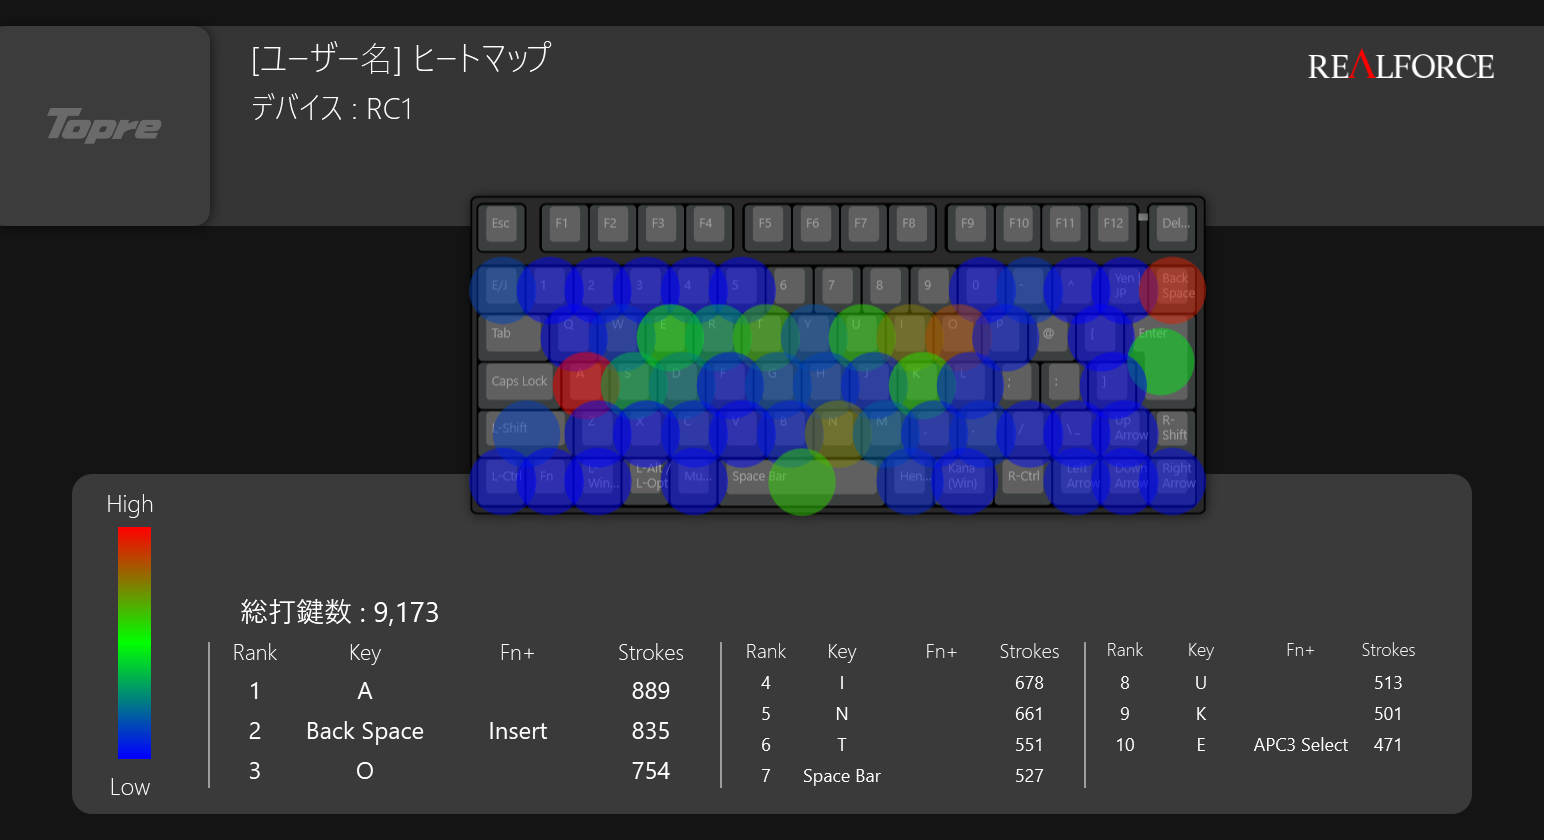Image resolution: width=1544 pixels, height=840 pixels.
Task: Click the '[ユーザー名] ヒートマップ' title
Action: (x=400, y=58)
